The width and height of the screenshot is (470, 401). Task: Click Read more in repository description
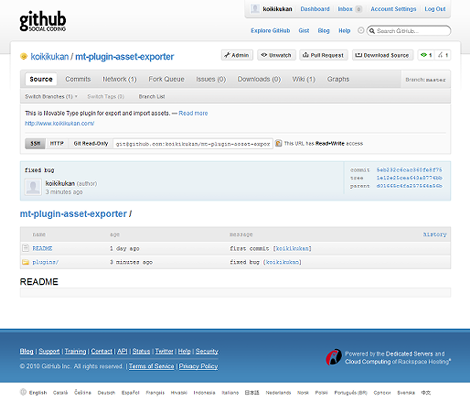[193, 113]
